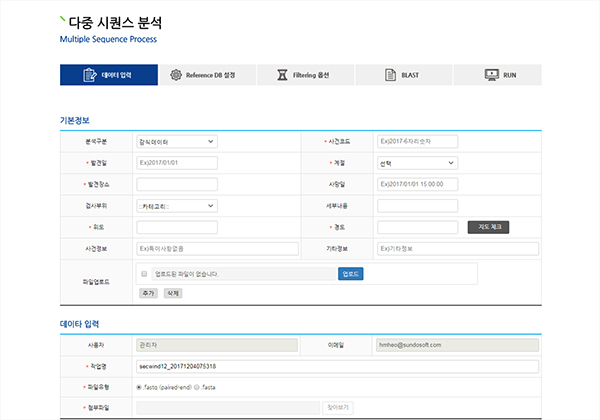Click the gear icon for Reference DB 설정

[x=176, y=75]
